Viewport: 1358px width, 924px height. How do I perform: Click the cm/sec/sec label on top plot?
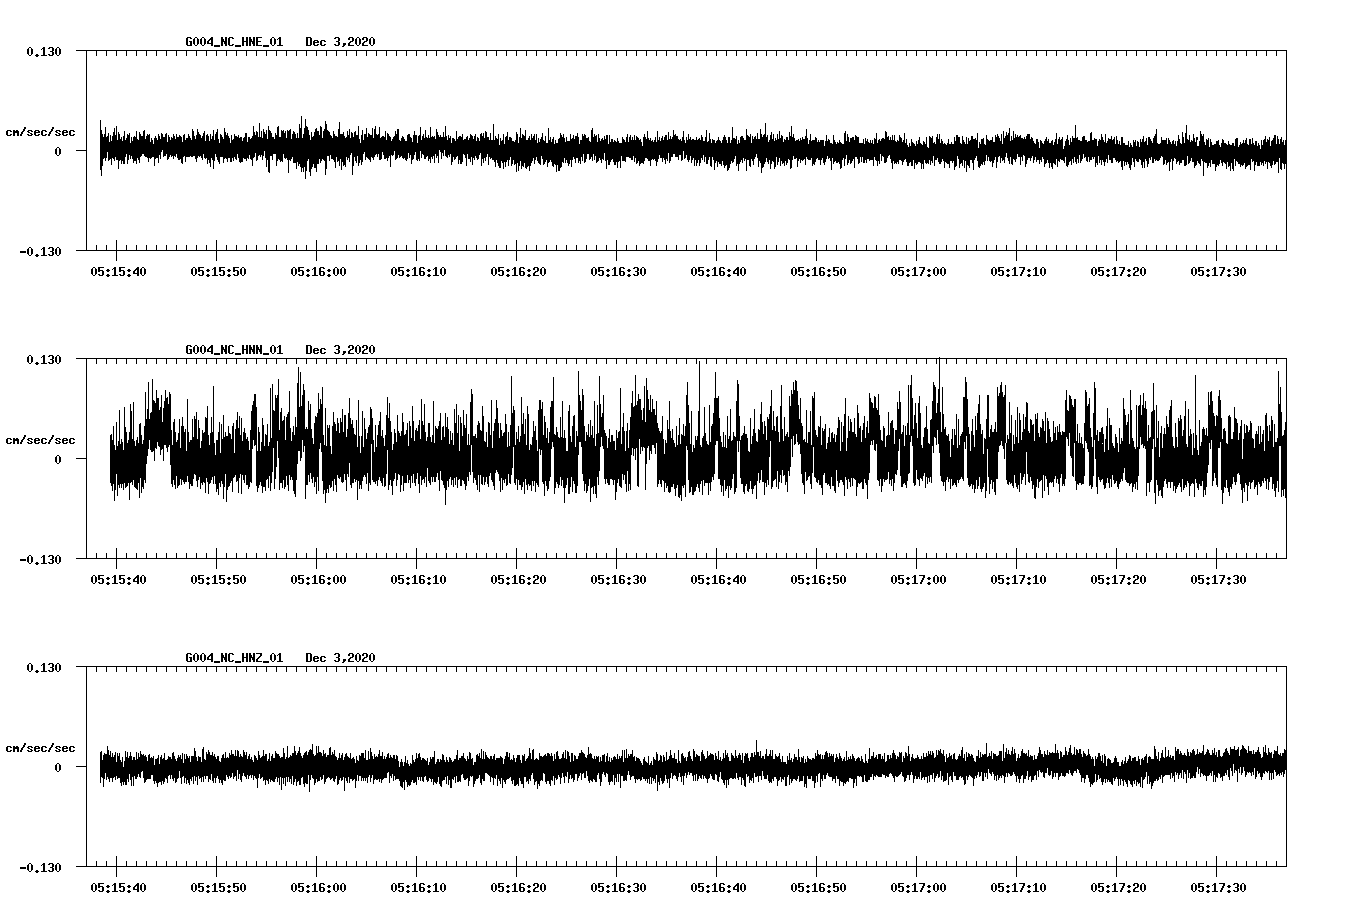point(40,131)
